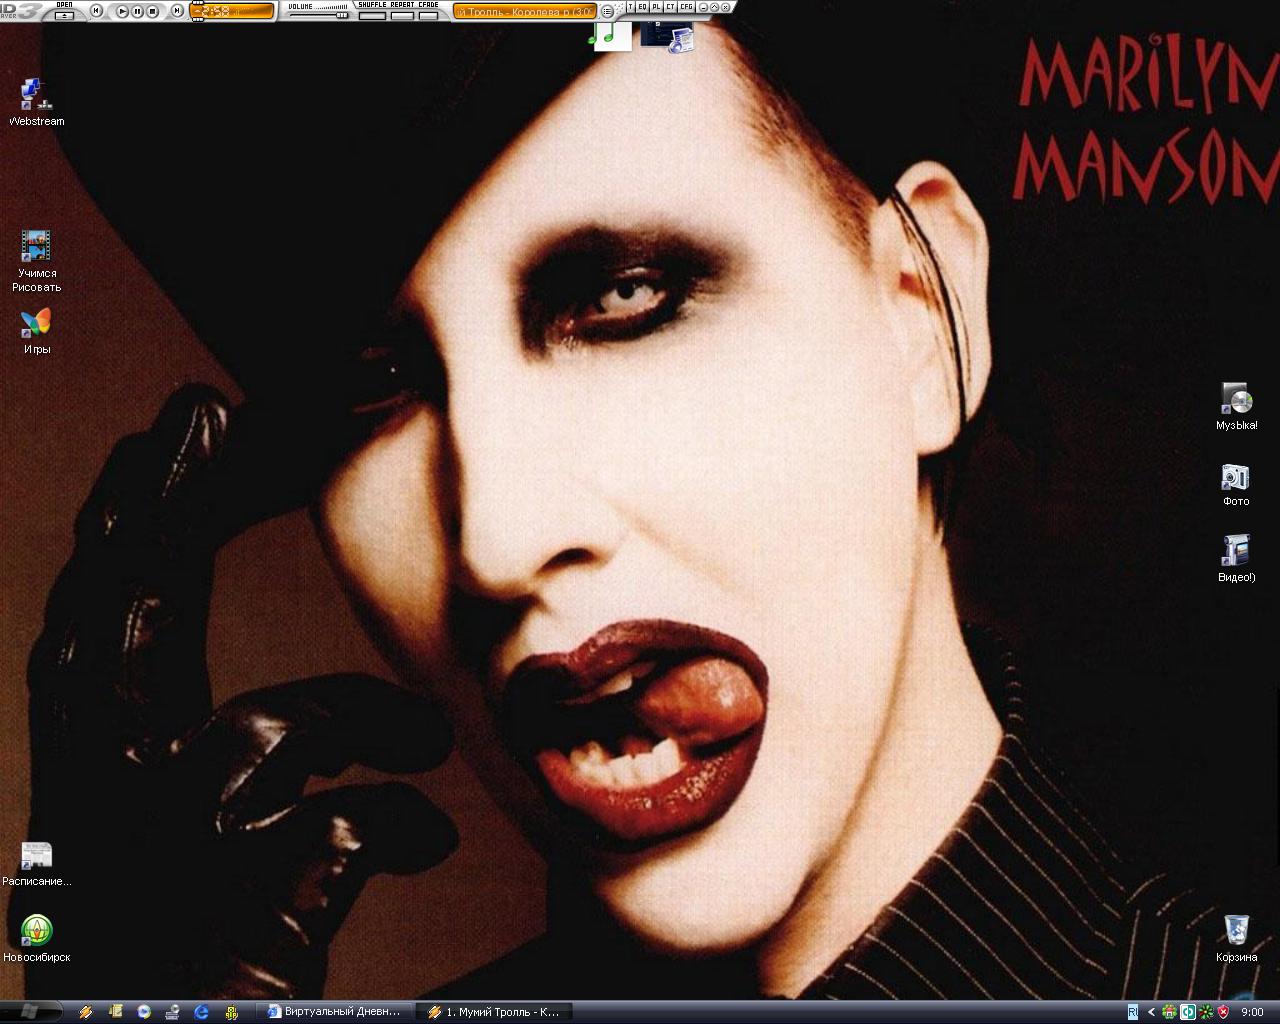Open the Корзина recycle bin

coord(1237,938)
